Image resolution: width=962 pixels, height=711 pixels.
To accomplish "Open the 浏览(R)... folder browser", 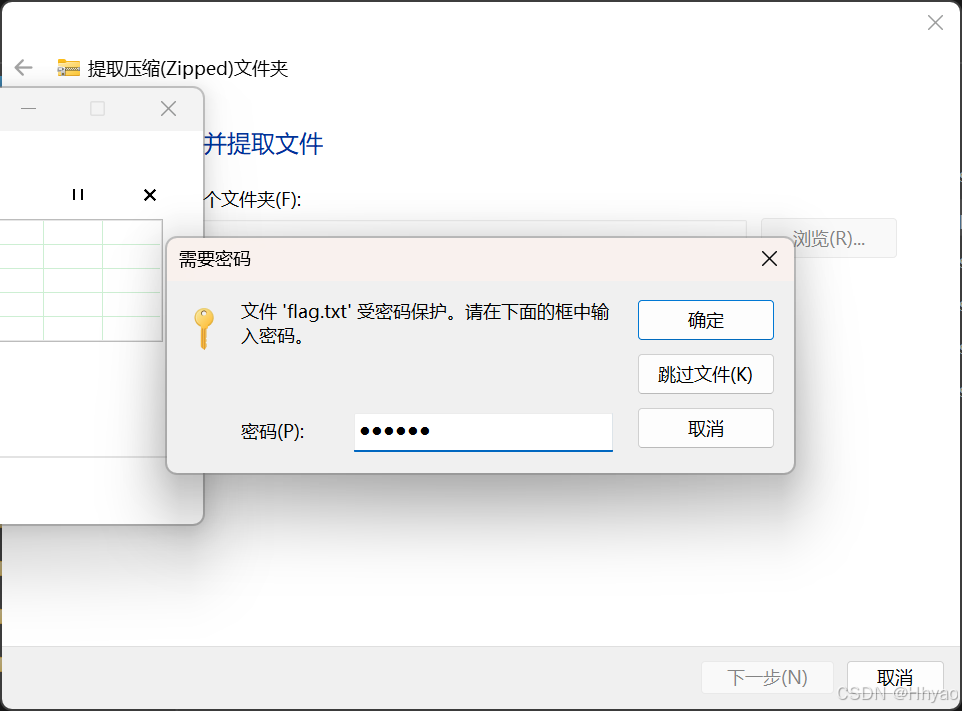I will 828,238.
